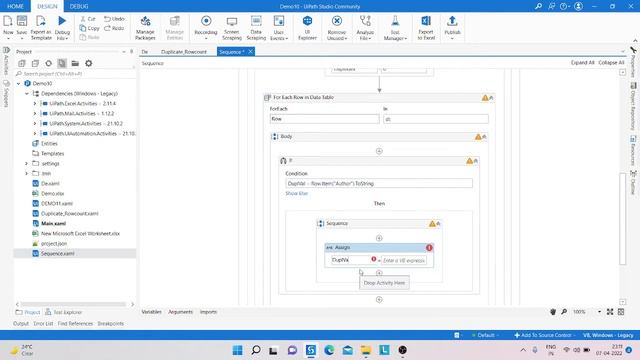Viewport: 640px width, 360px height.
Task: Collapse the Demo10 project tree node
Action: [18, 83]
